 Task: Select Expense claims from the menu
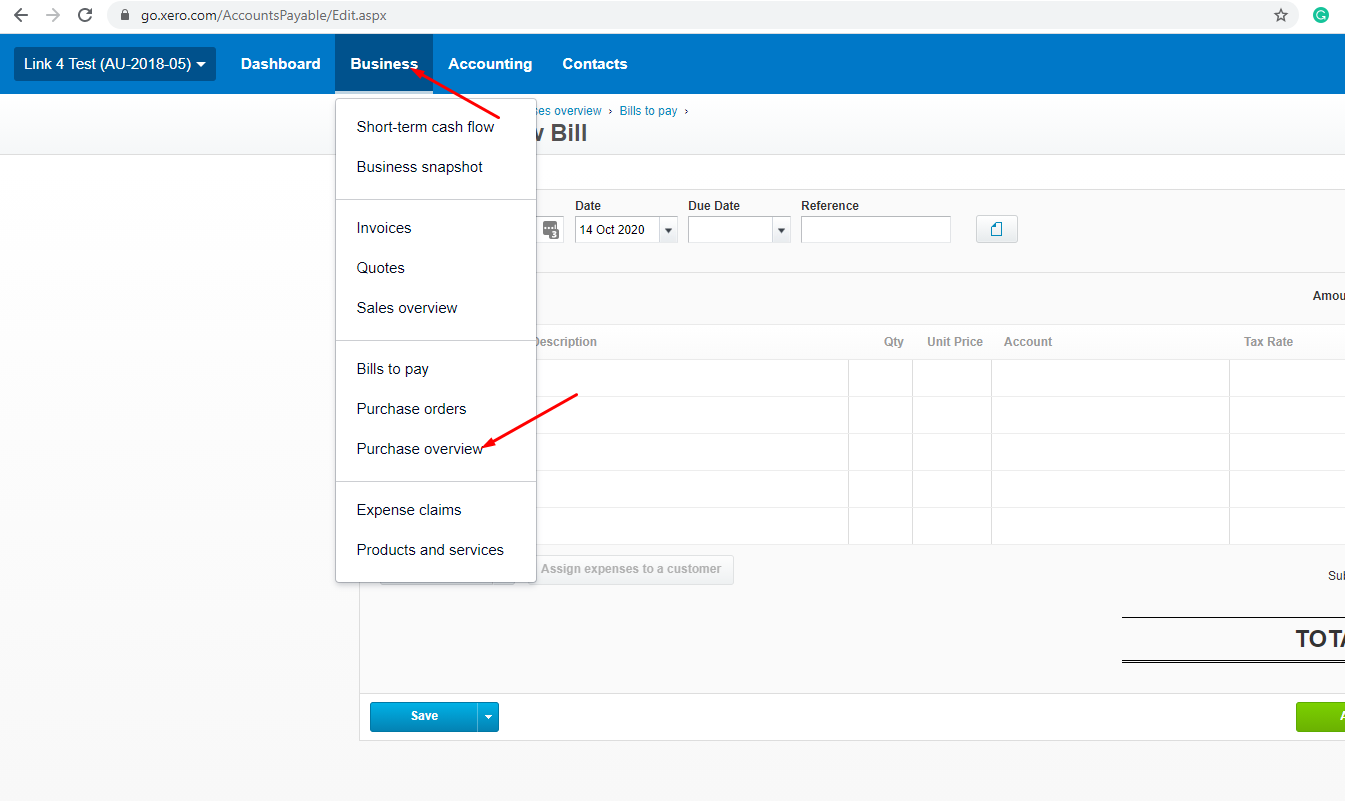(x=409, y=510)
